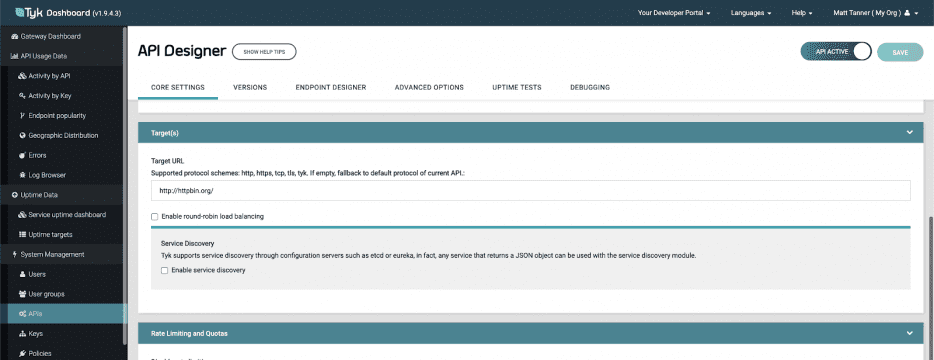Switch to the Endpoint Designer tab
This screenshot has height=360, width=934.
pyautogui.click(x=331, y=87)
